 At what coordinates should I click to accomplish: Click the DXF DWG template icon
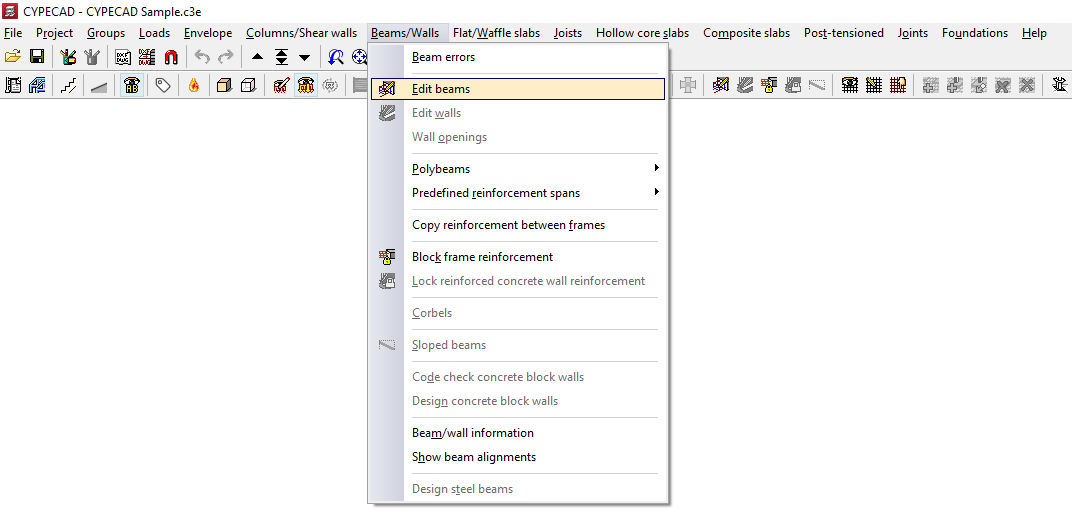(x=123, y=57)
